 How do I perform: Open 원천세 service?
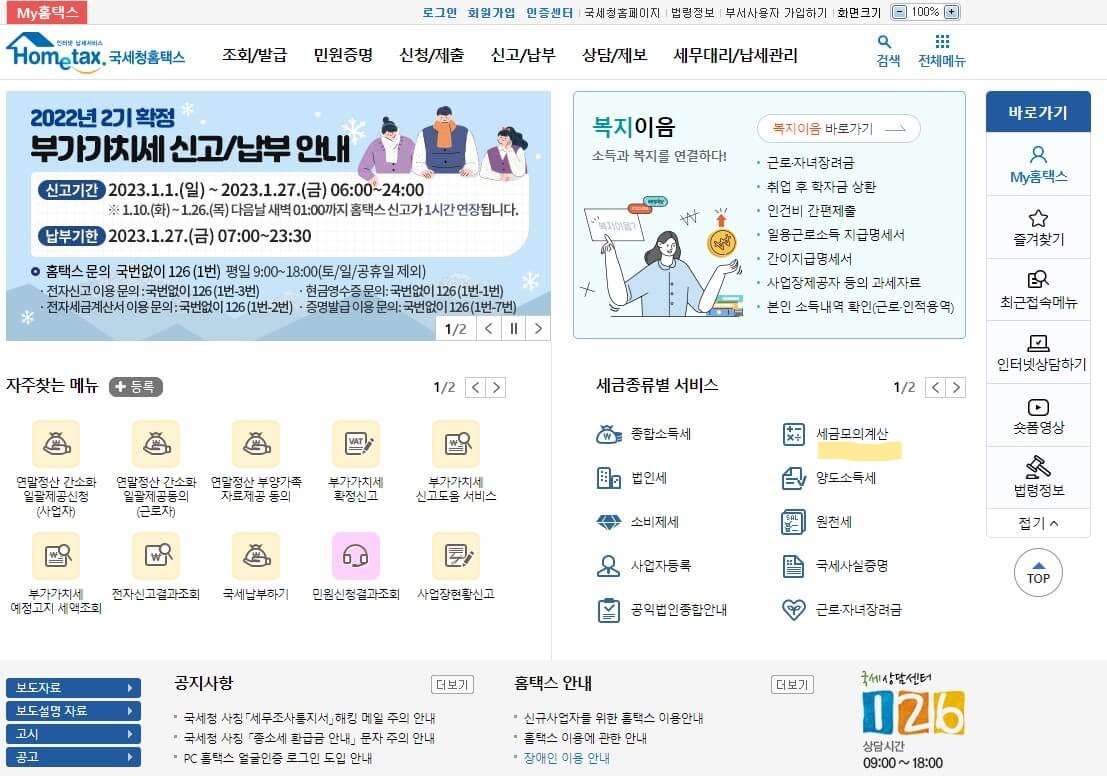(x=817, y=522)
